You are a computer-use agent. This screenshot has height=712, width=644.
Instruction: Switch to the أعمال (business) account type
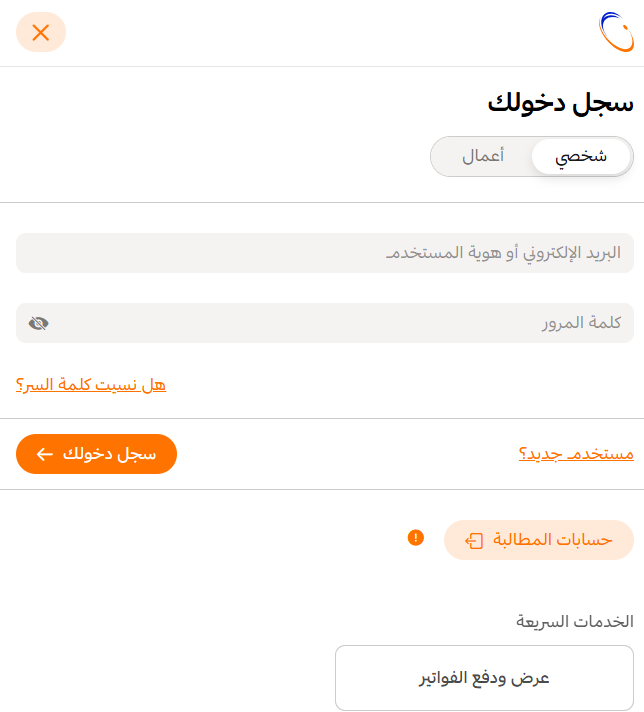pyautogui.click(x=483, y=157)
